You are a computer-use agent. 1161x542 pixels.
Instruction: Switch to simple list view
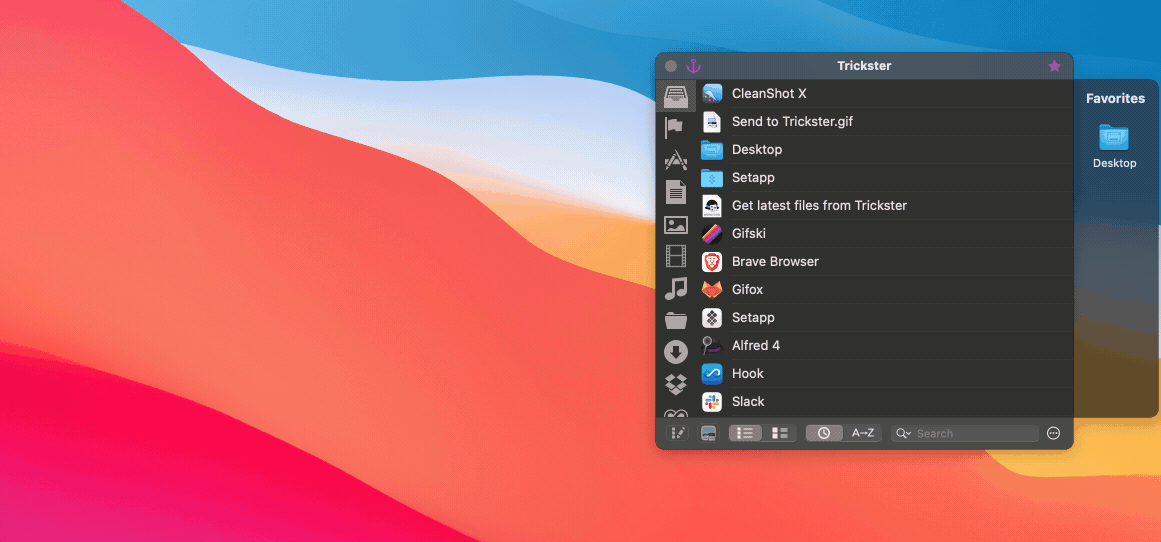coord(745,433)
